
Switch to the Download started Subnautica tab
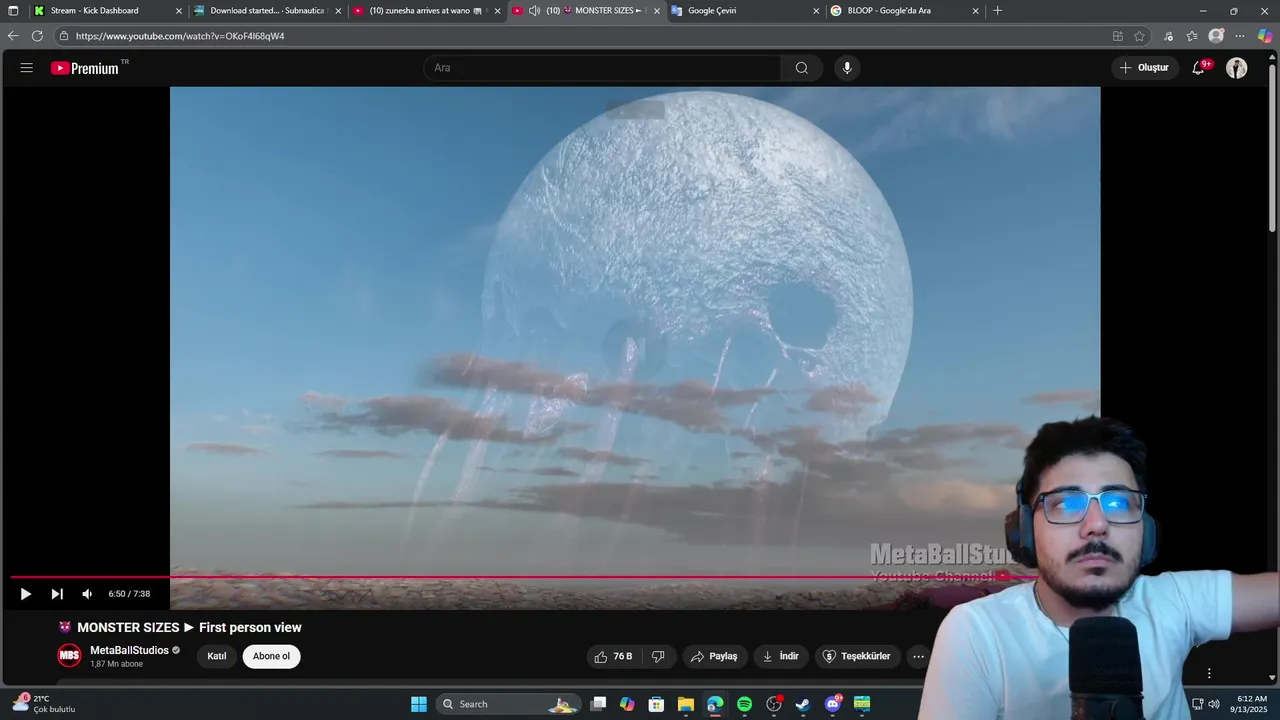[265, 11]
